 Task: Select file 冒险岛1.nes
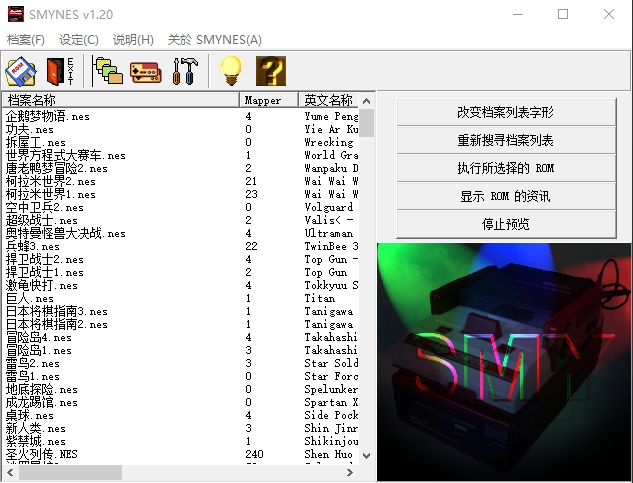[x=39, y=350]
